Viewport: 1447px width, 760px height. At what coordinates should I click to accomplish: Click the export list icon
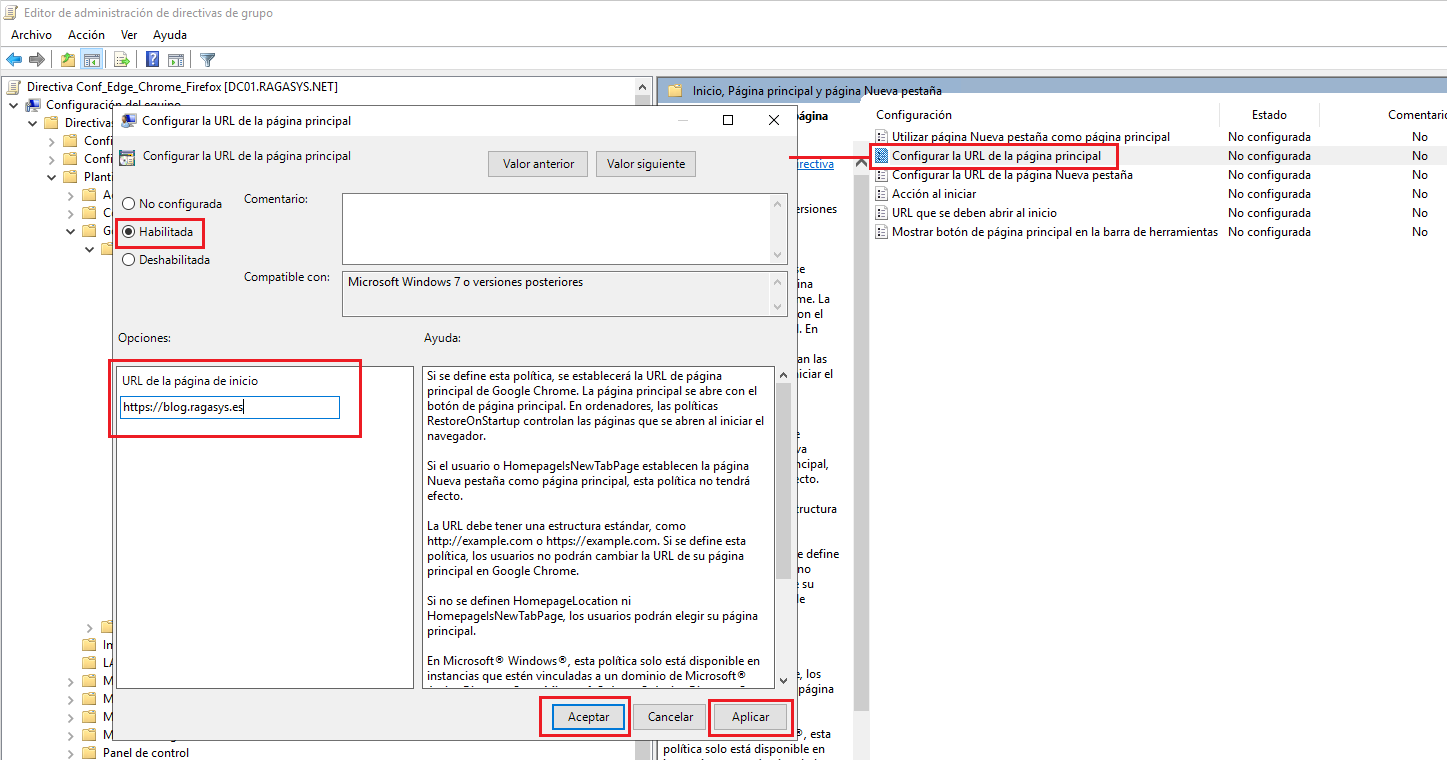click(x=121, y=59)
